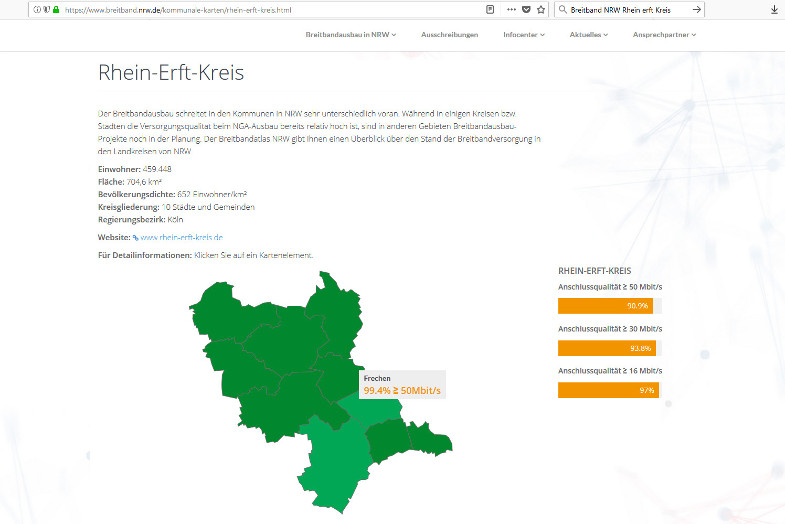785x524 pixels.
Task: Click the ≥ 50 Mbit/s orange progress bar
Action: click(x=605, y=306)
